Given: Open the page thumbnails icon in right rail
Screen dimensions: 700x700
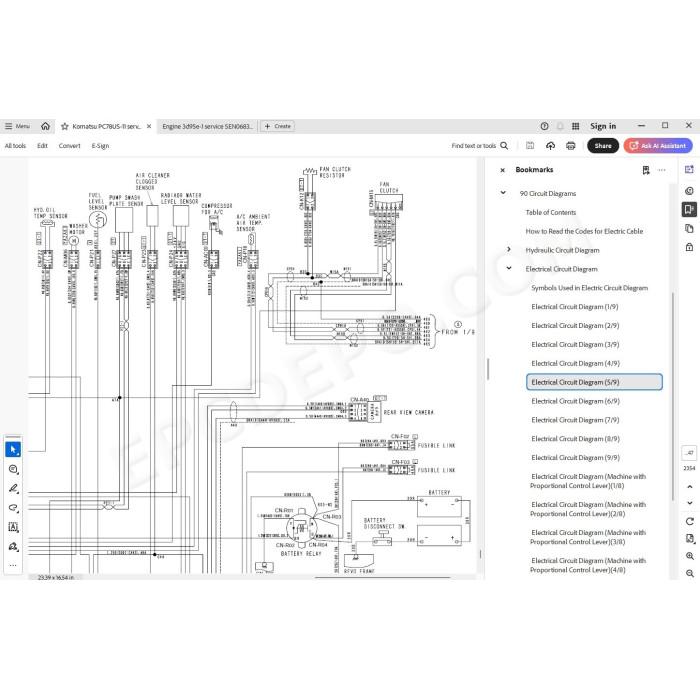Looking at the screenshot, I should point(689,229).
